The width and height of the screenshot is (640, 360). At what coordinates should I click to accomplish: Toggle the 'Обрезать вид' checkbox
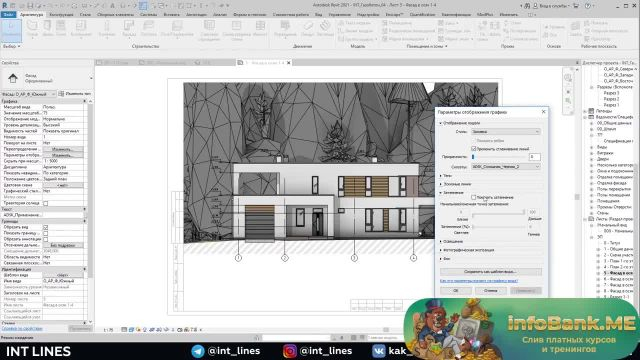click(x=45, y=227)
